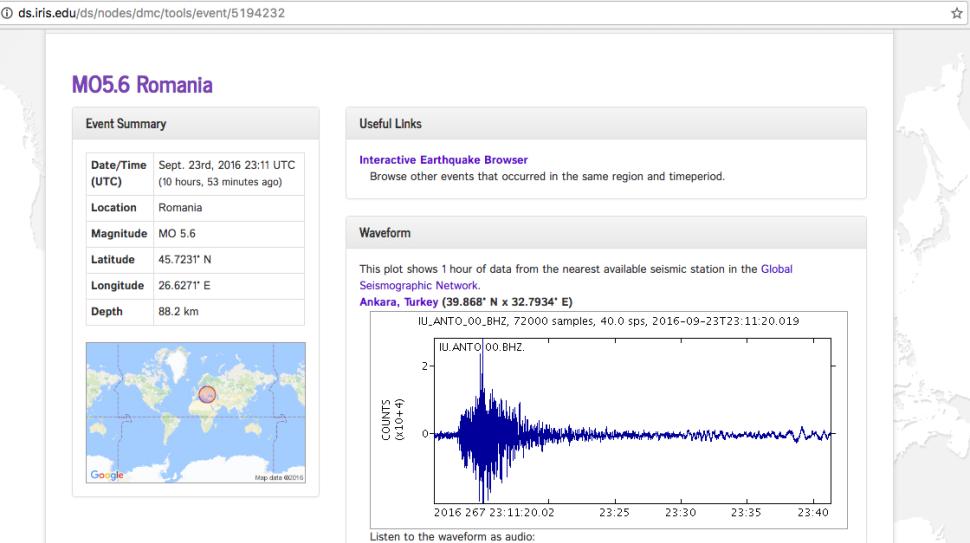Follow the Ankara, Turkey station link
This screenshot has width=970, height=543.
click(x=399, y=302)
